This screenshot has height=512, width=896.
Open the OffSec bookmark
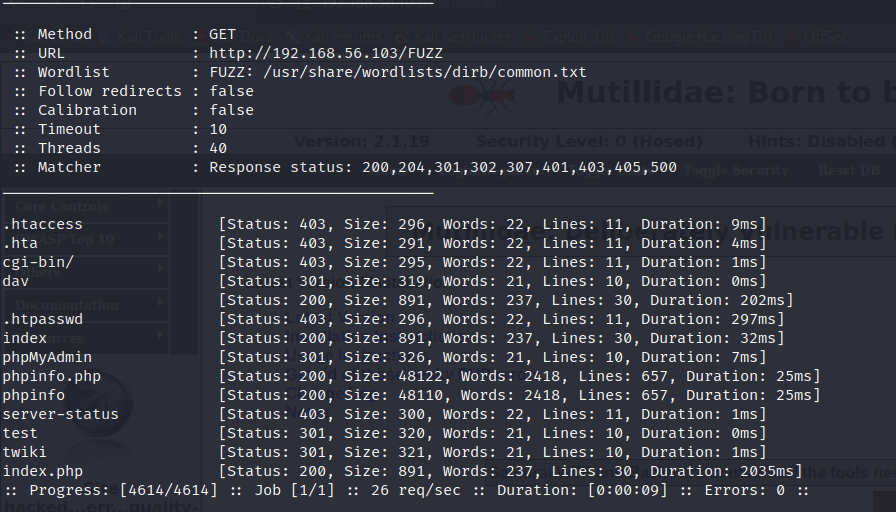(818, 37)
